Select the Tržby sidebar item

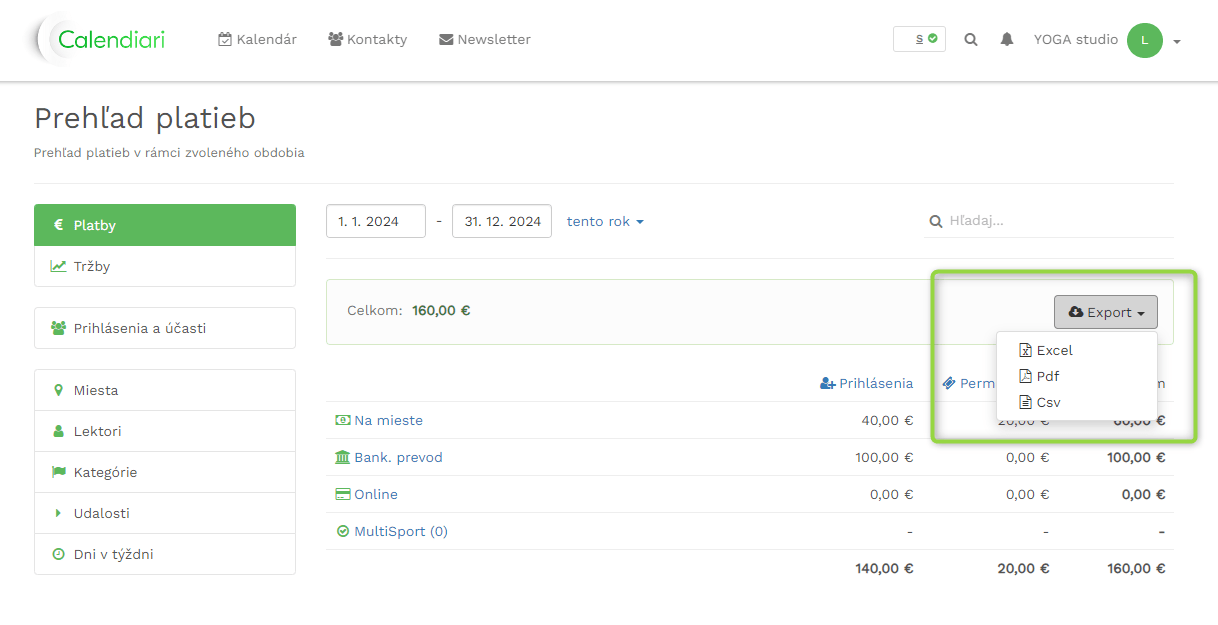click(x=165, y=266)
